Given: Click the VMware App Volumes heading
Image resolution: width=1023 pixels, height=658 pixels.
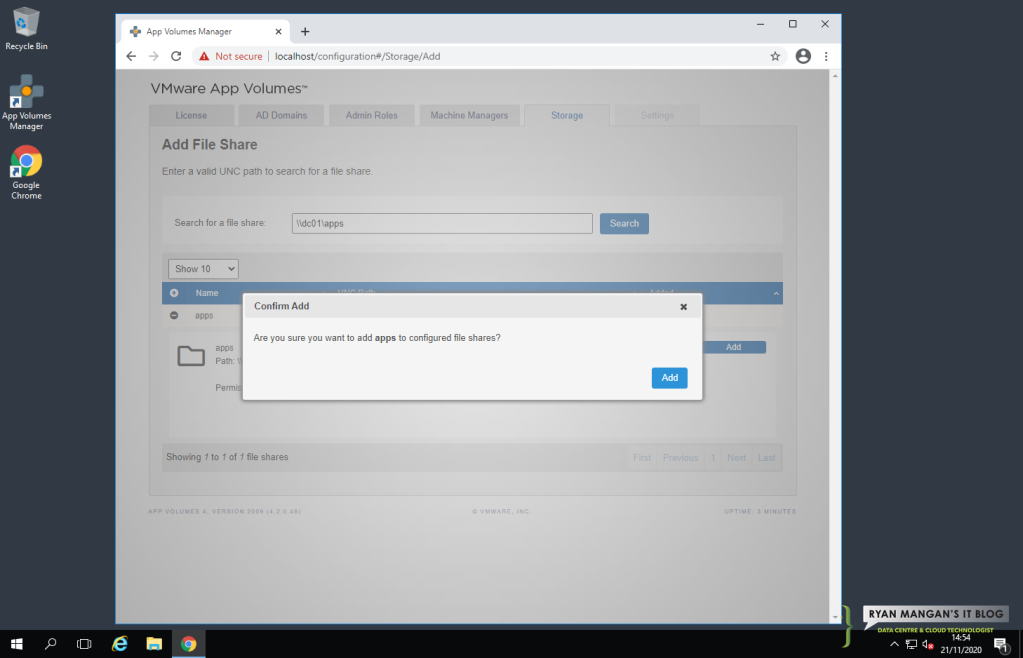Looking at the screenshot, I should point(229,89).
